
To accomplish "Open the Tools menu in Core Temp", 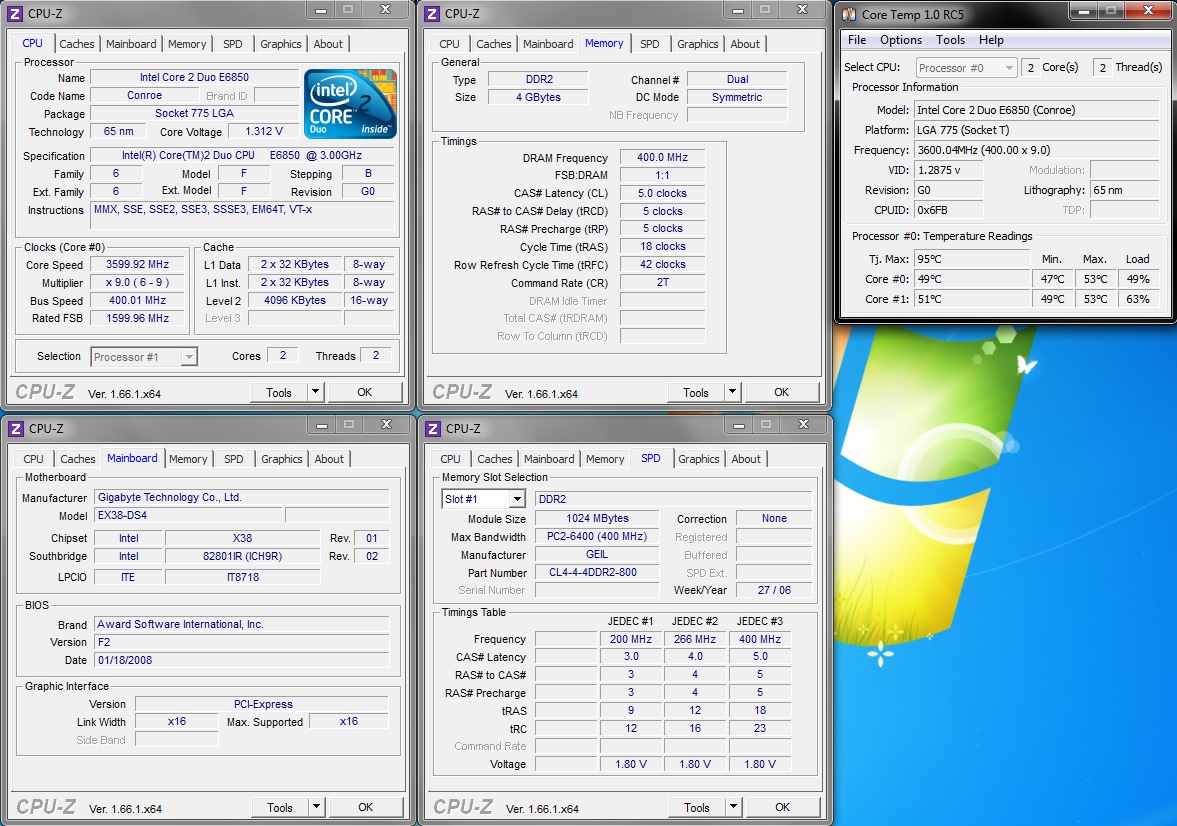I will pyautogui.click(x=950, y=40).
